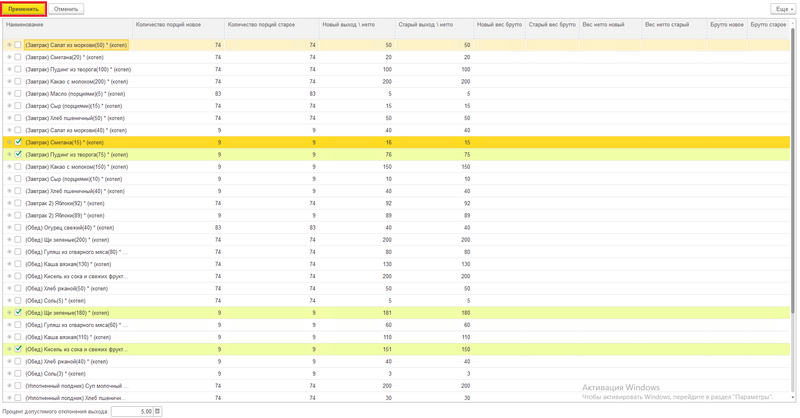
Task: Enable checkbox for (Обед) Огурец свежий(40)
Action: coord(18,227)
